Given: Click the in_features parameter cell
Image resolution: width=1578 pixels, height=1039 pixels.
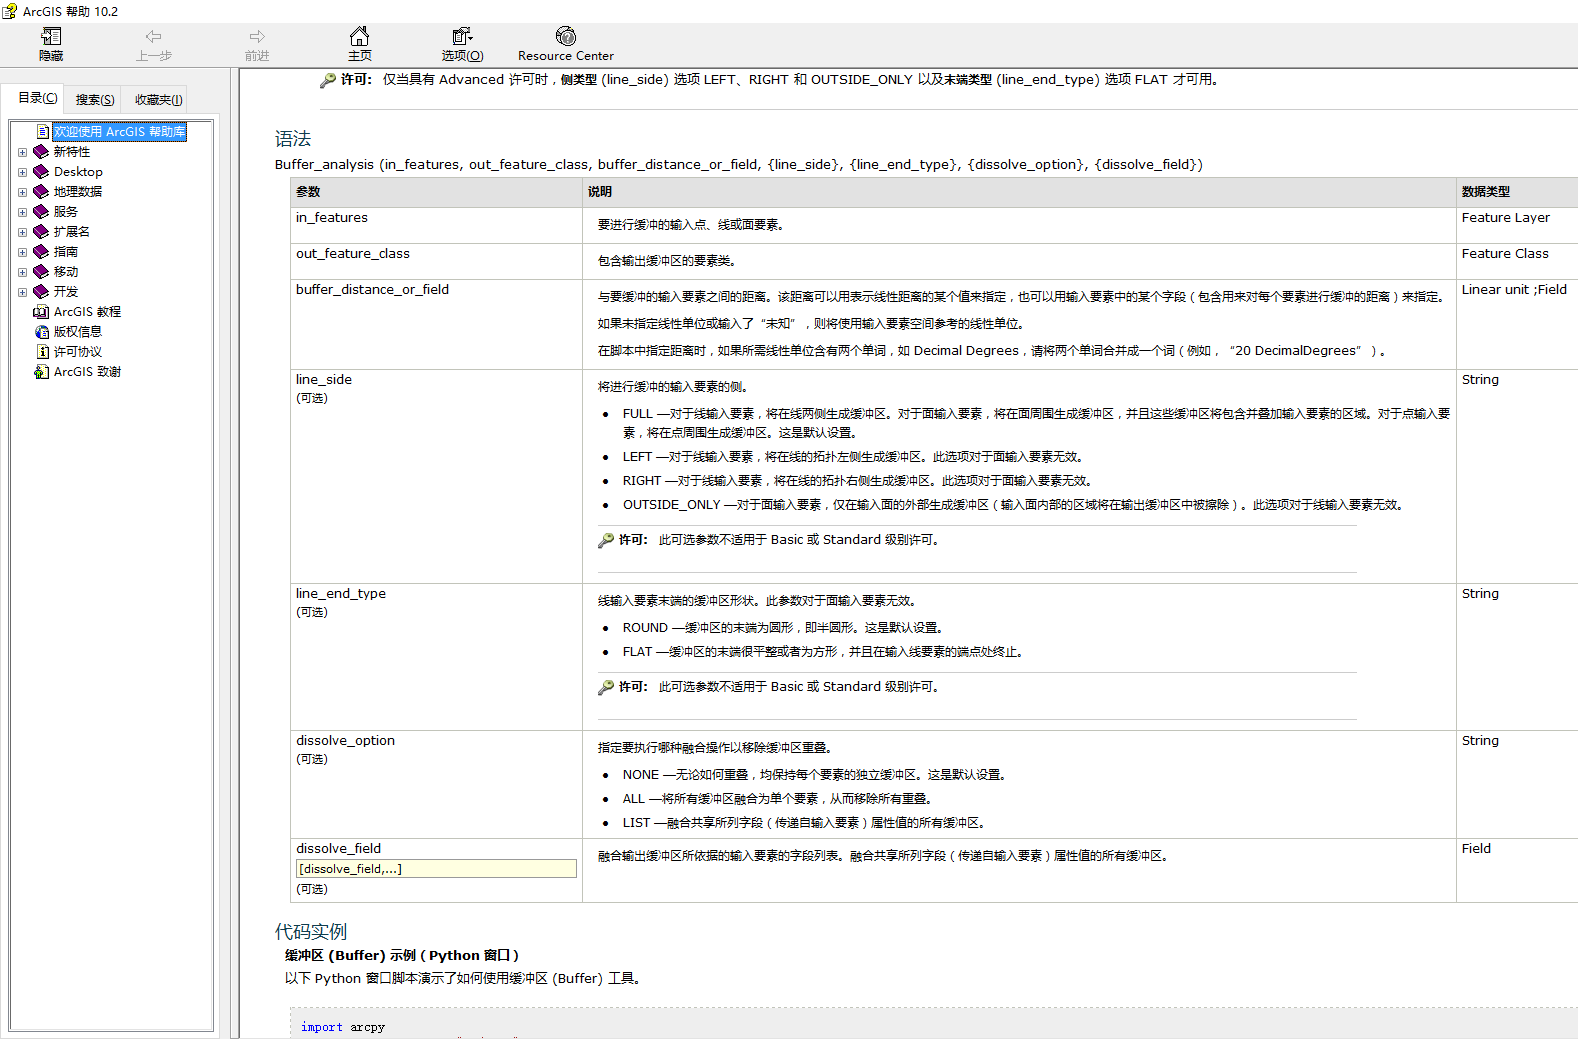Looking at the screenshot, I should [437, 225].
